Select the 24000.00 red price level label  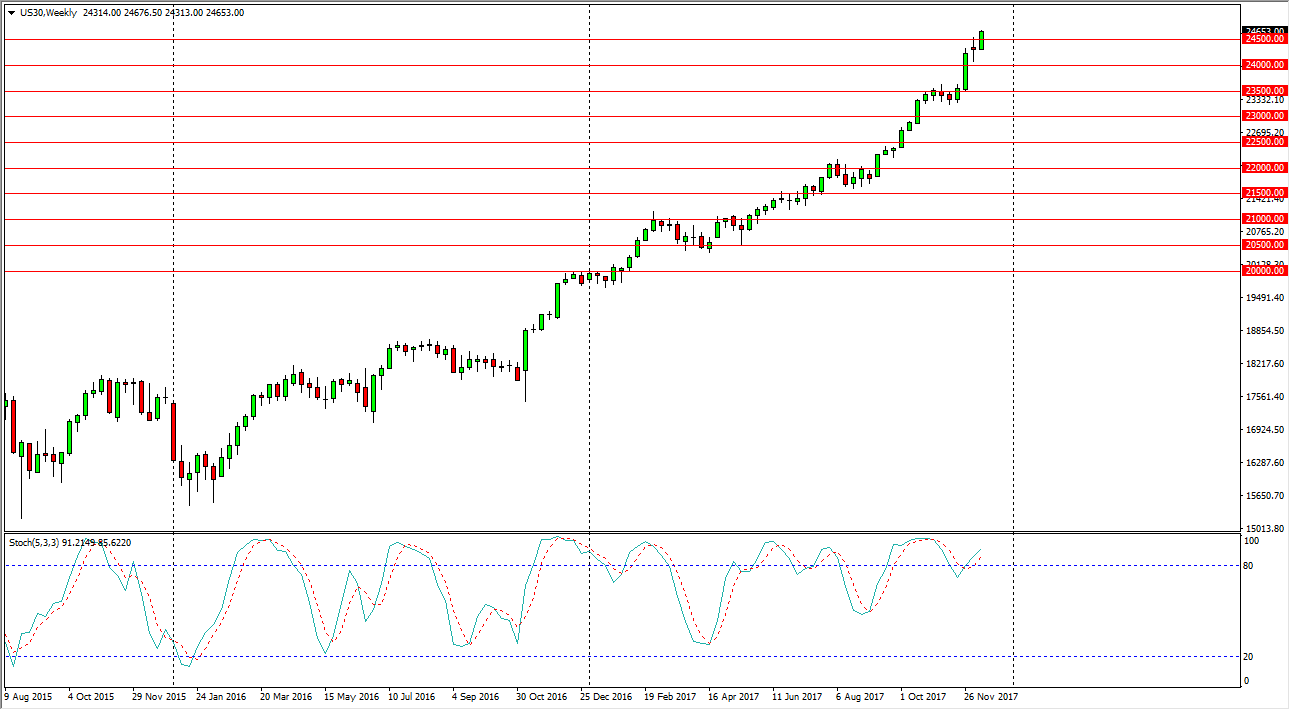point(1264,65)
